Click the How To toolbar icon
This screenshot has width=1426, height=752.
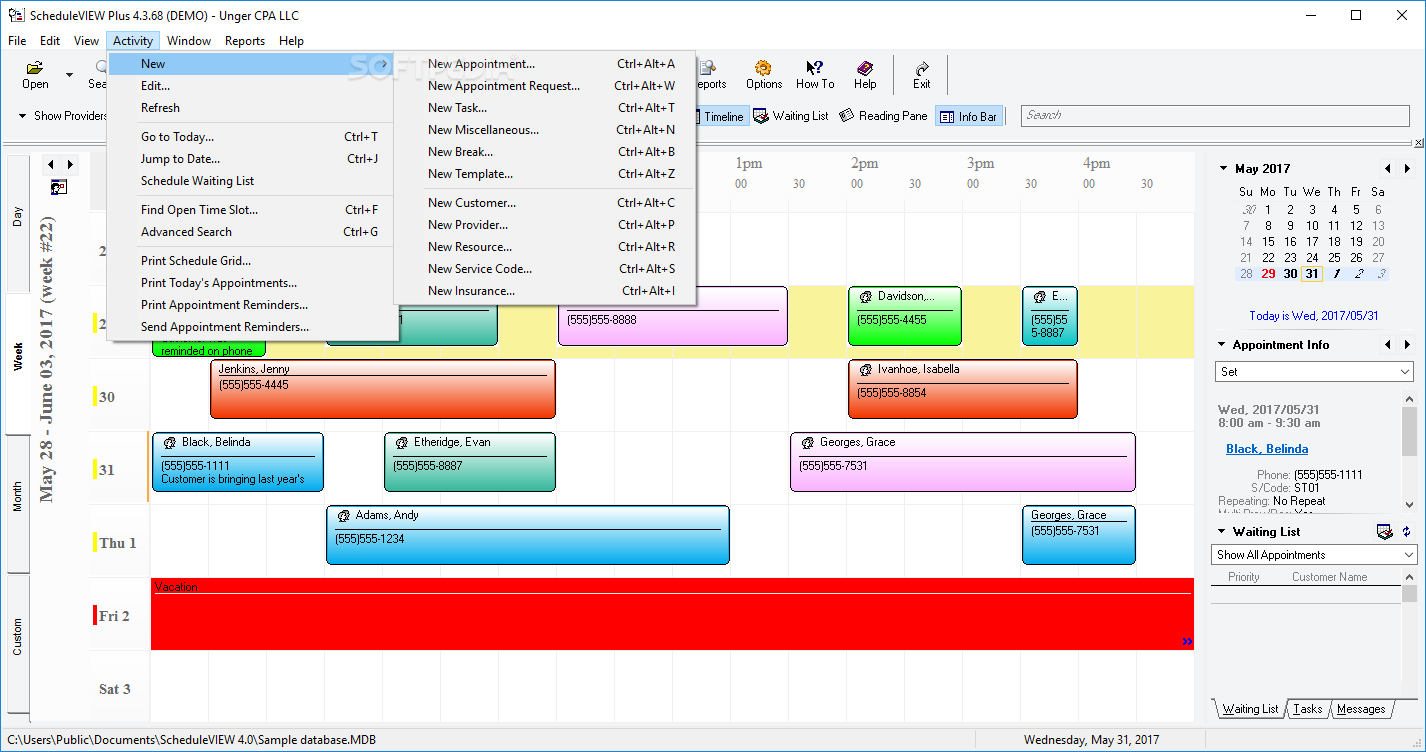(814, 68)
